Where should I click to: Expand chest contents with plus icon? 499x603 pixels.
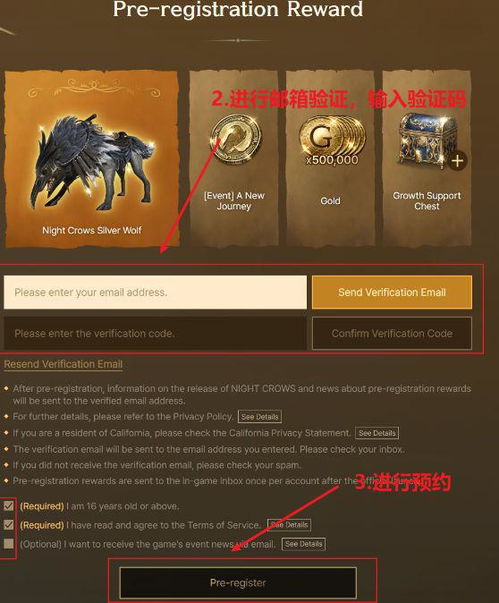(x=457, y=161)
